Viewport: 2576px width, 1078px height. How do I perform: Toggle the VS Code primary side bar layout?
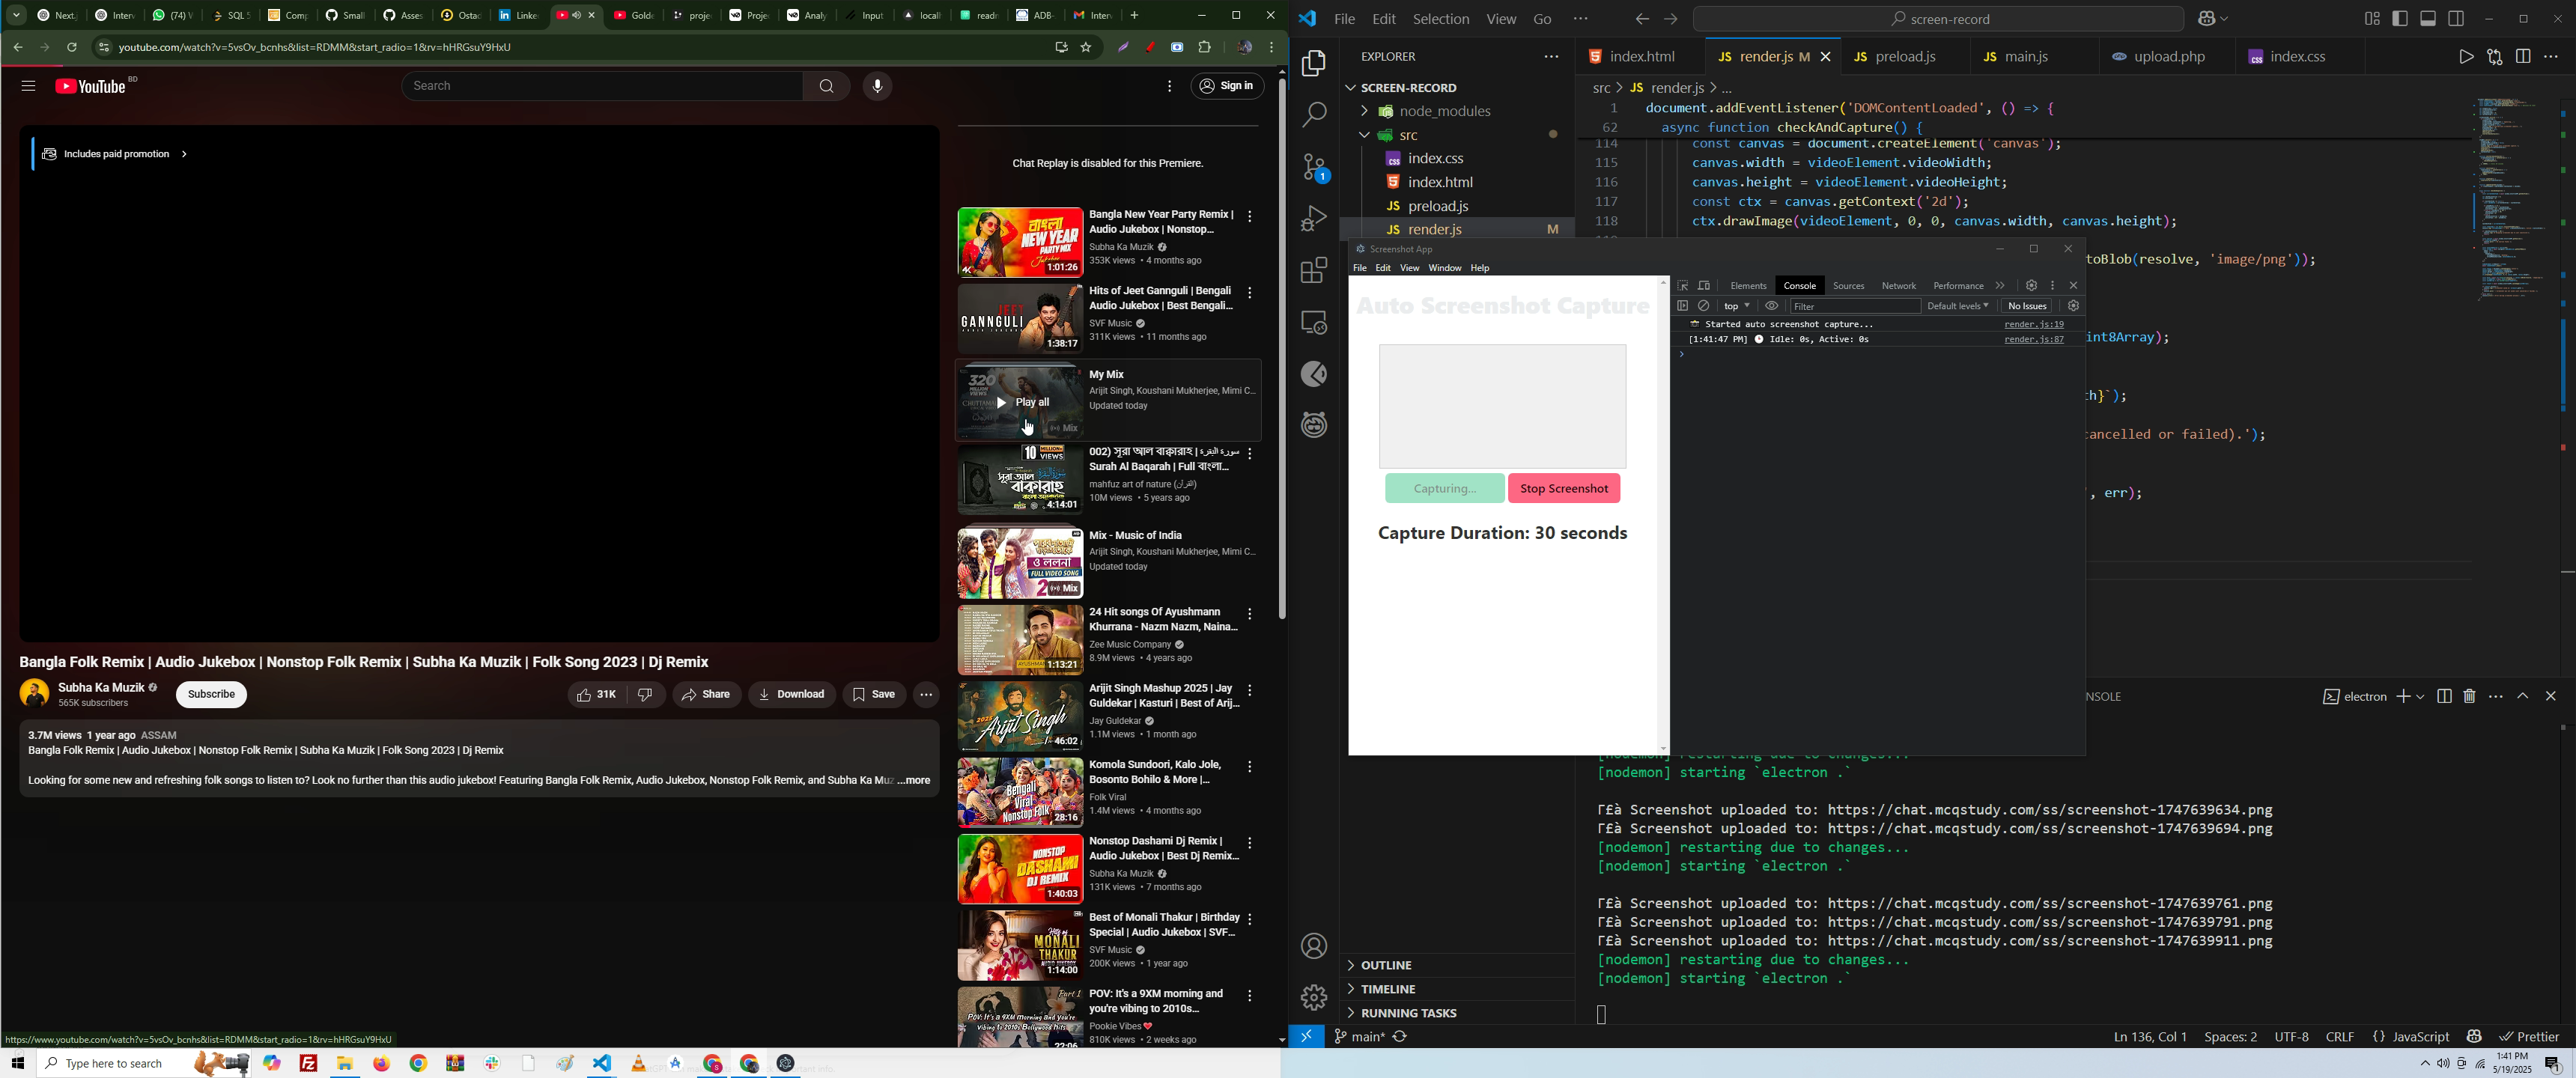coord(2400,19)
